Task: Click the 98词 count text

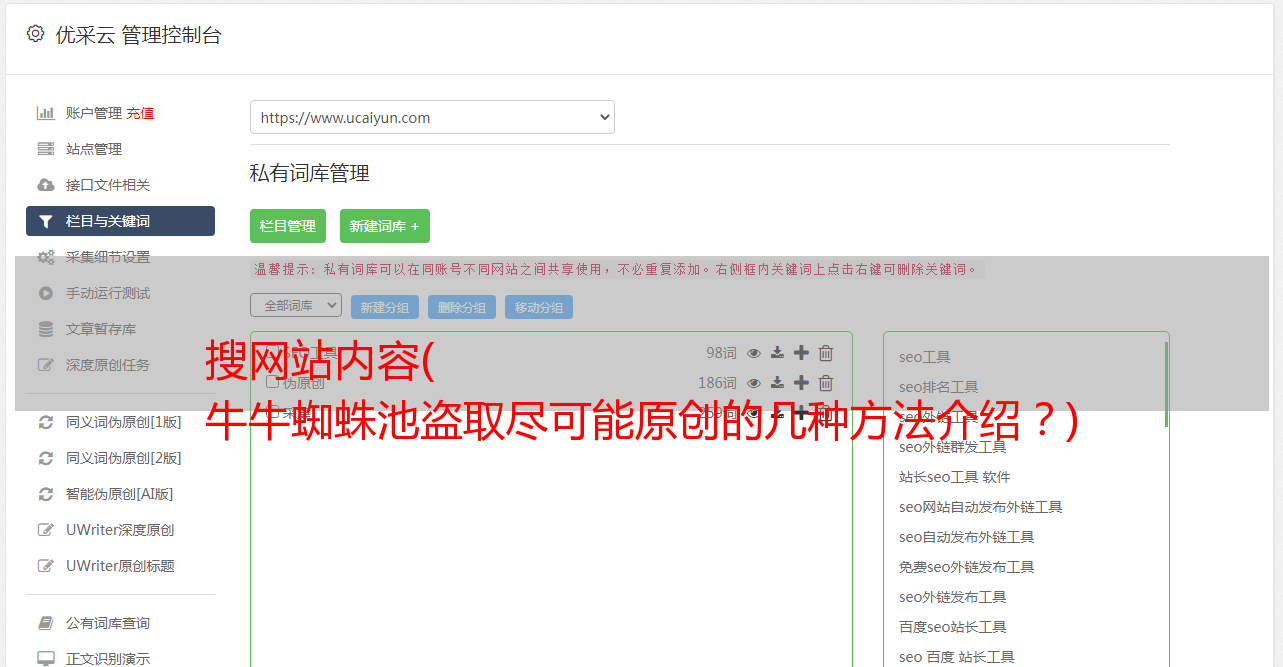Action: point(721,353)
